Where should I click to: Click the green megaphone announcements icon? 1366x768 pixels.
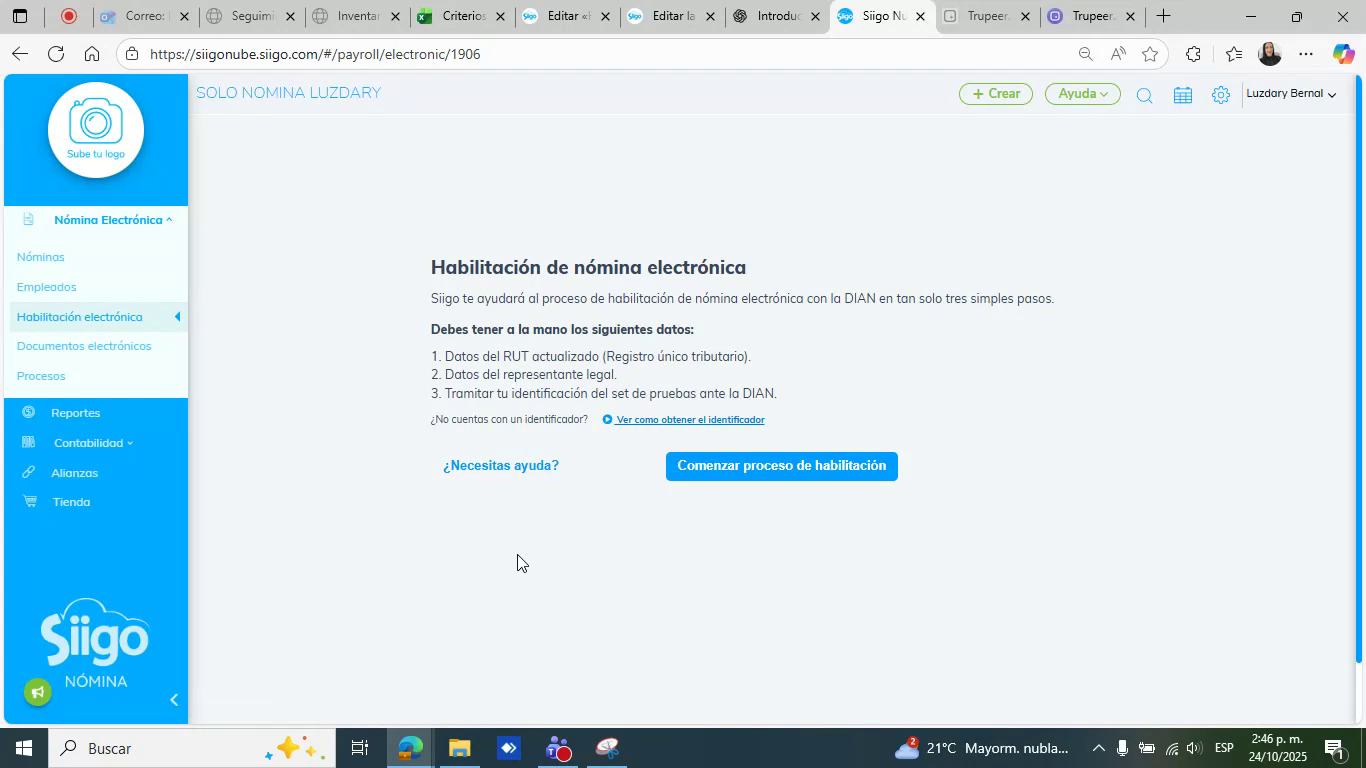38,692
